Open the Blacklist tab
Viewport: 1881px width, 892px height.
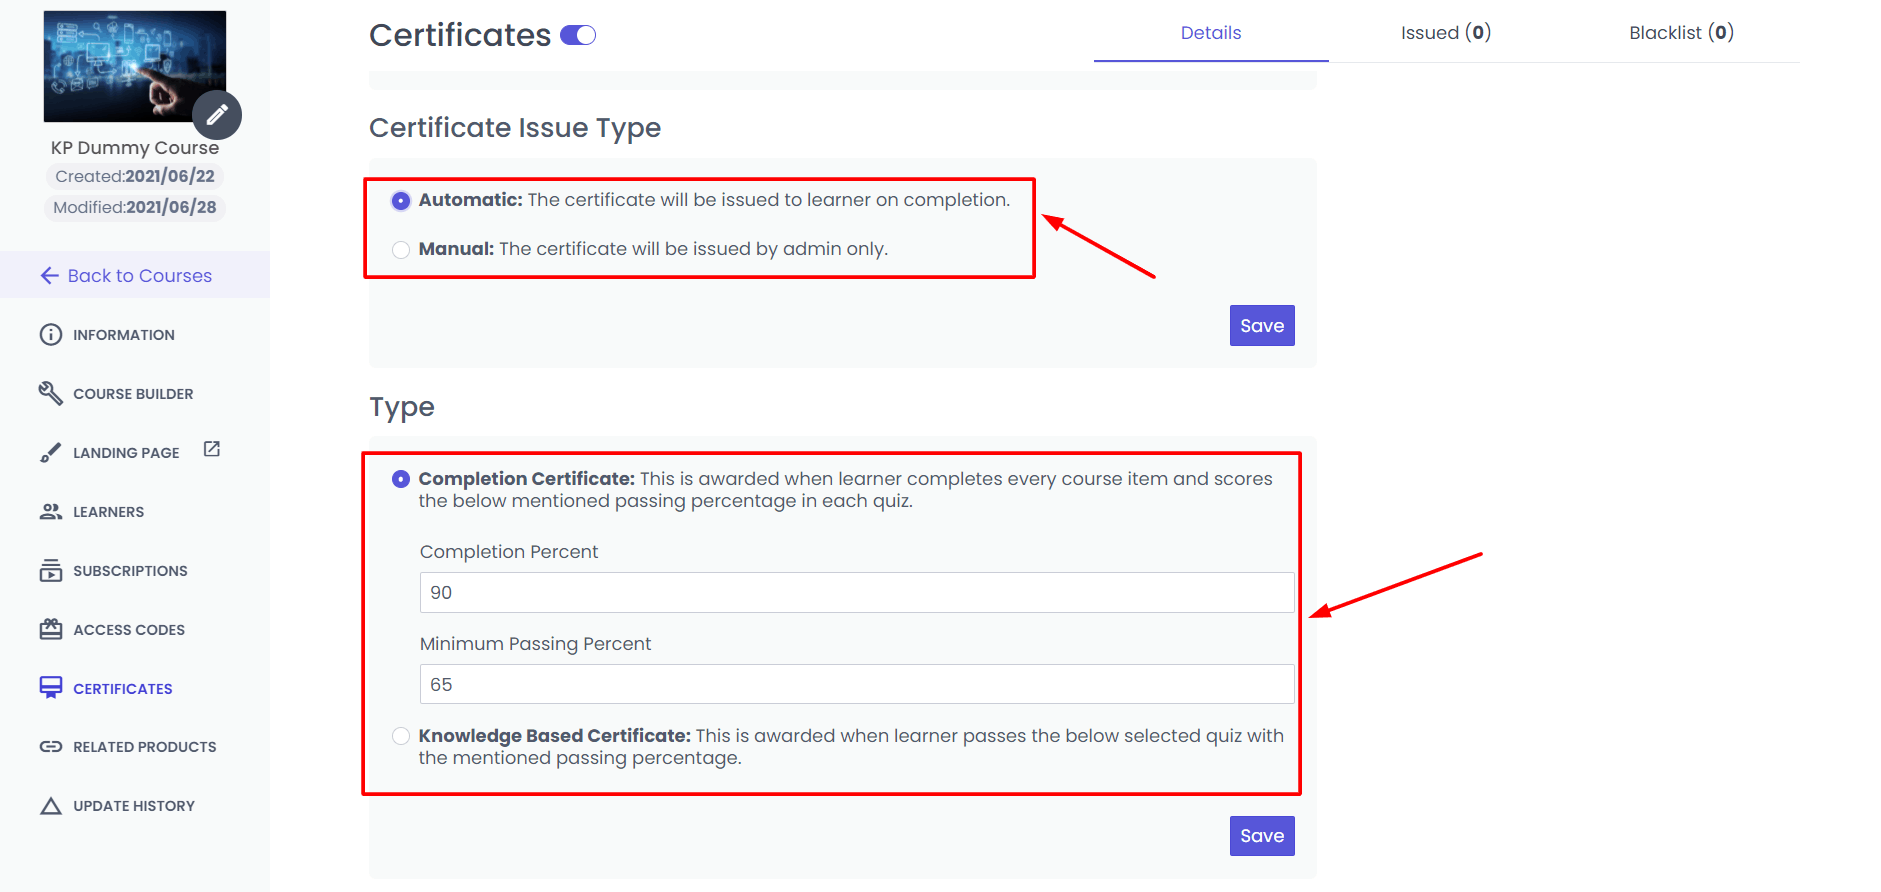(x=1681, y=33)
